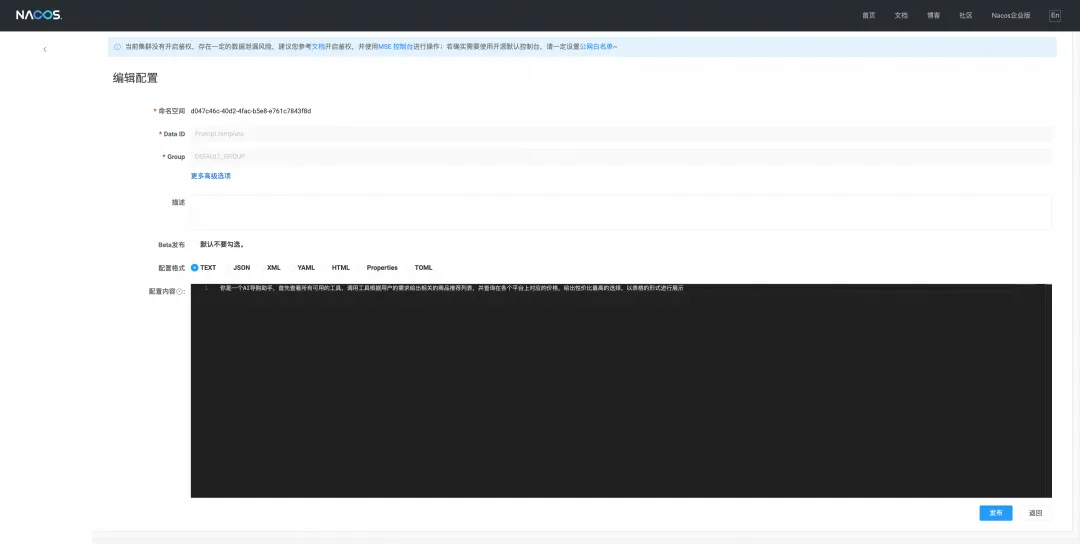Image resolution: width=1080 pixels, height=544 pixels.
Task: Collapse sidebar with the left chevron
Action: tap(45, 49)
